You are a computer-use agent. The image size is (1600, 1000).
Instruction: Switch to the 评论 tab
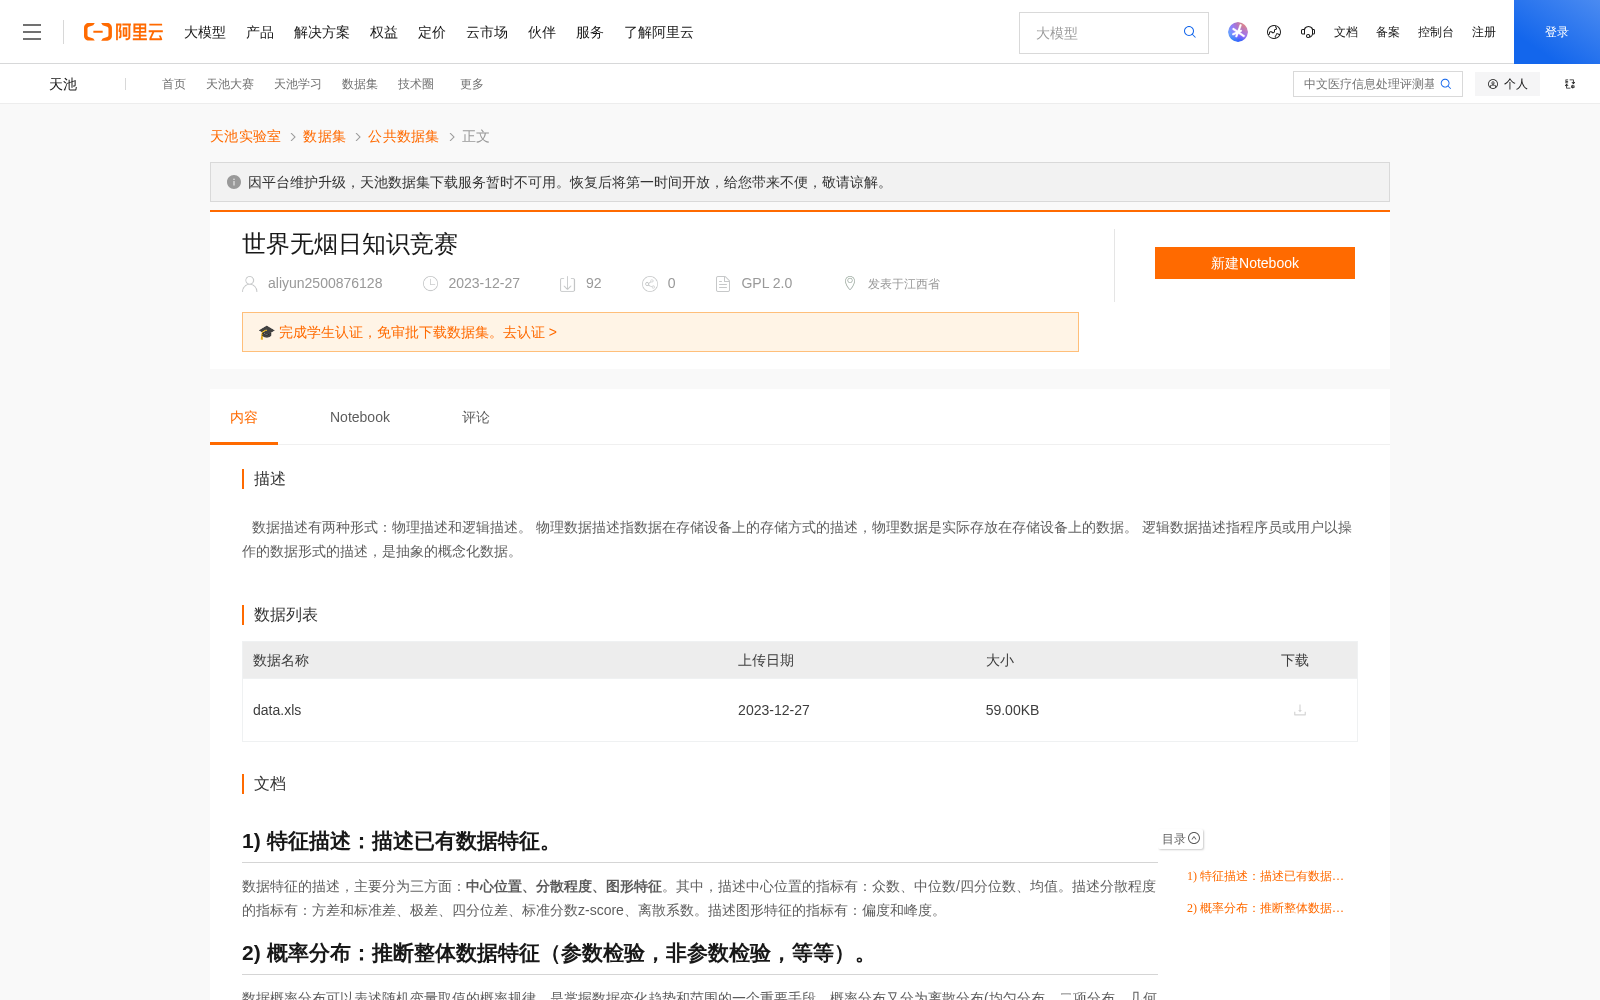(476, 417)
